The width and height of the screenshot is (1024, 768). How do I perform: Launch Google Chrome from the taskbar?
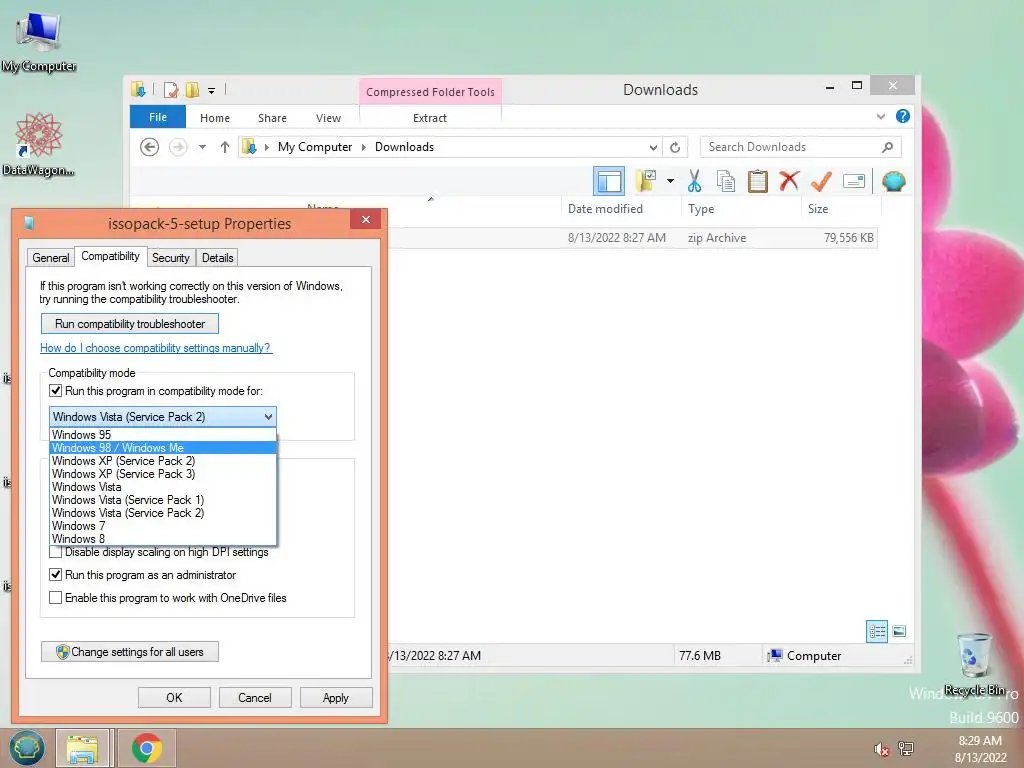147,748
